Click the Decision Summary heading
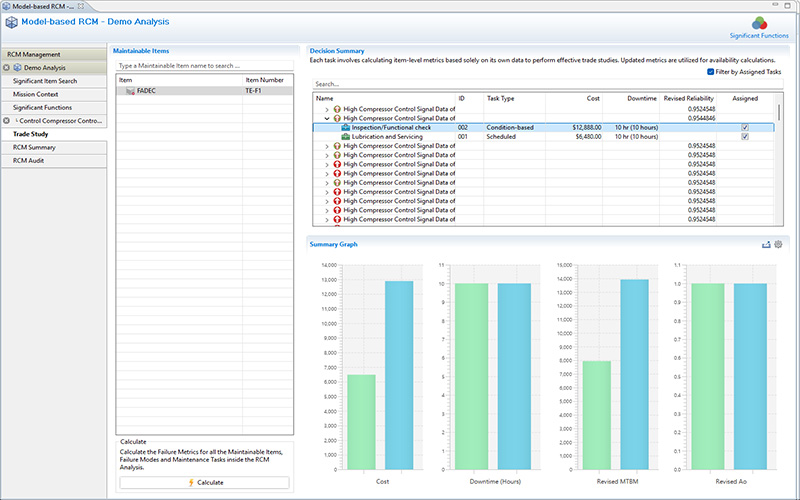This screenshot has height=500, width=800. (x=337, y=51)
